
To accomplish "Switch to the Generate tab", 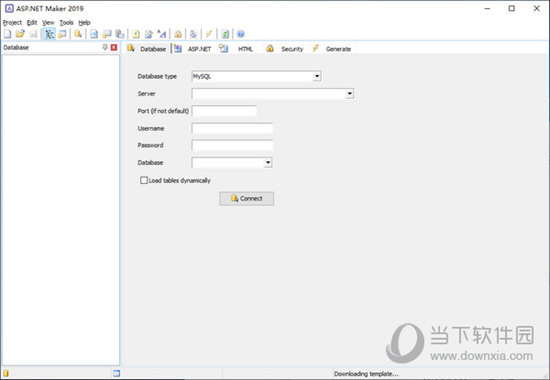I will click(331, 49).
